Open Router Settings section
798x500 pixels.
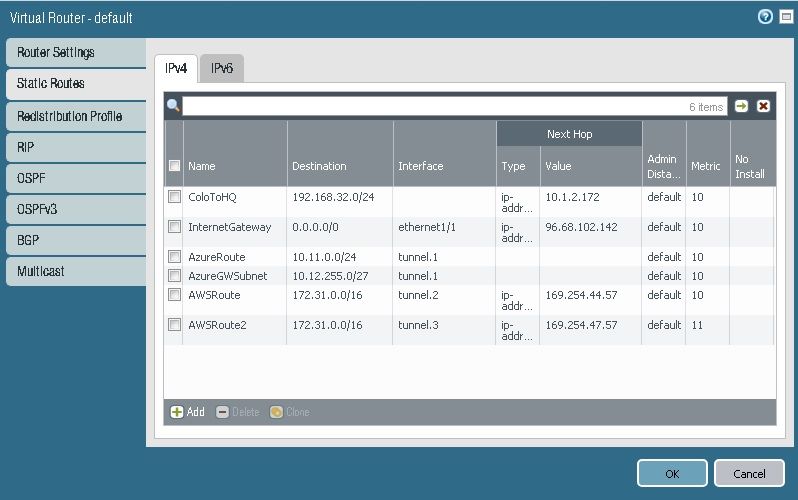(76, 52)
